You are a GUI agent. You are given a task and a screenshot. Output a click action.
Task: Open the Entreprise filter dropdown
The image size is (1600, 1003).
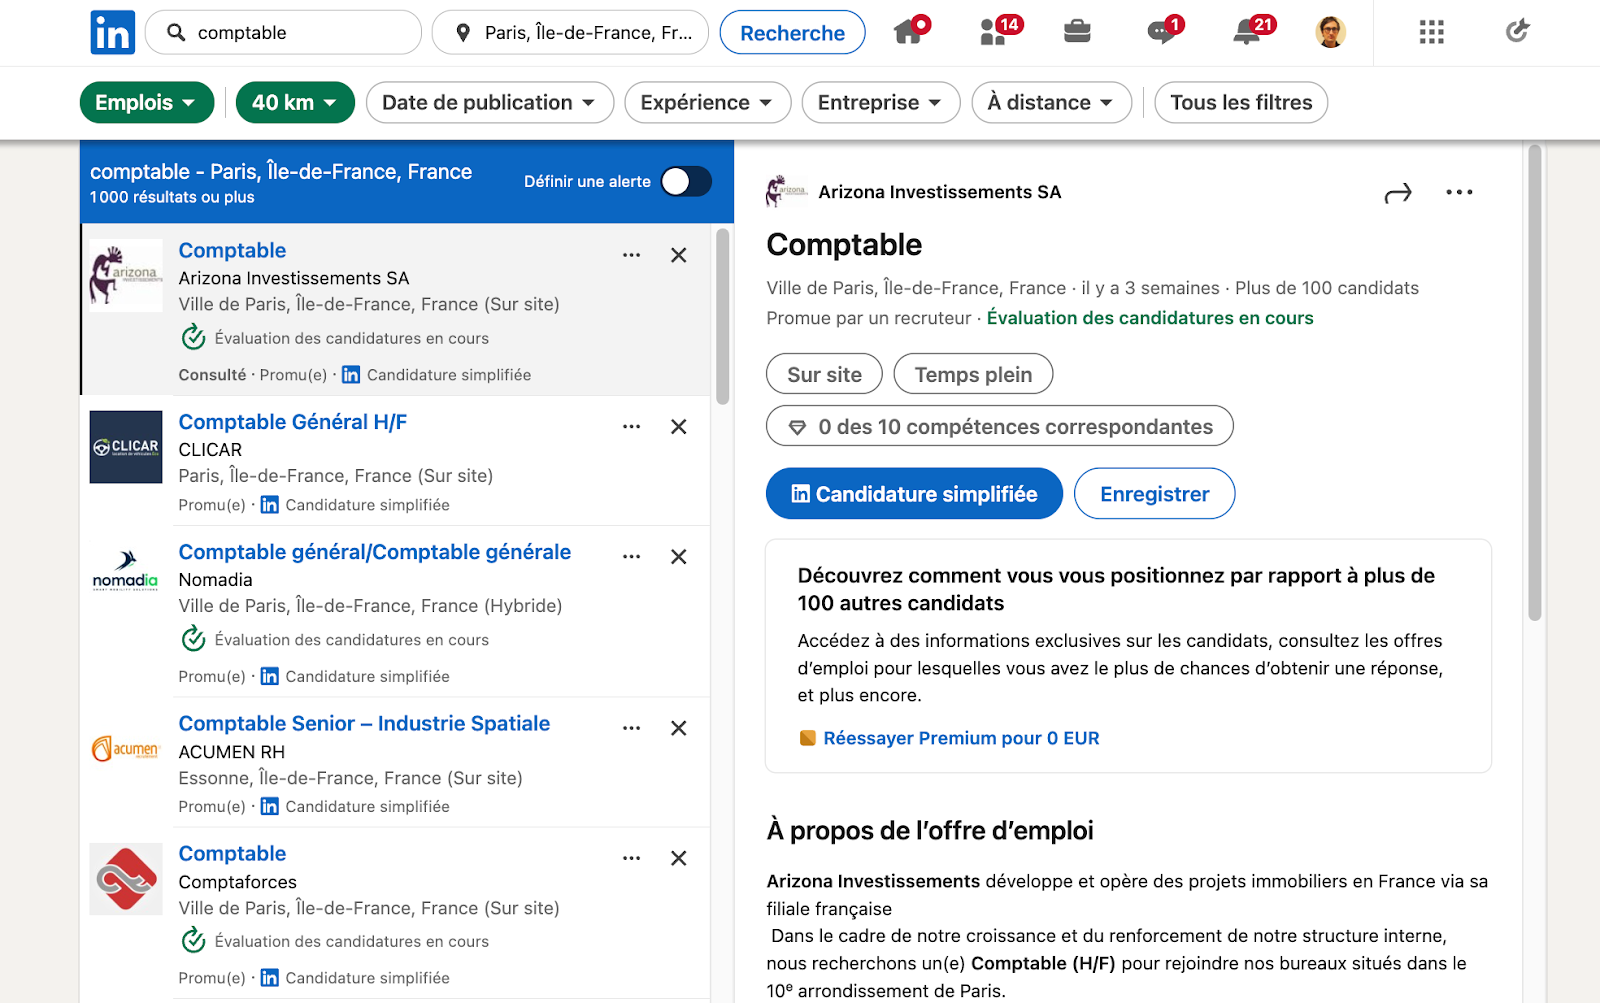point(881,102)
